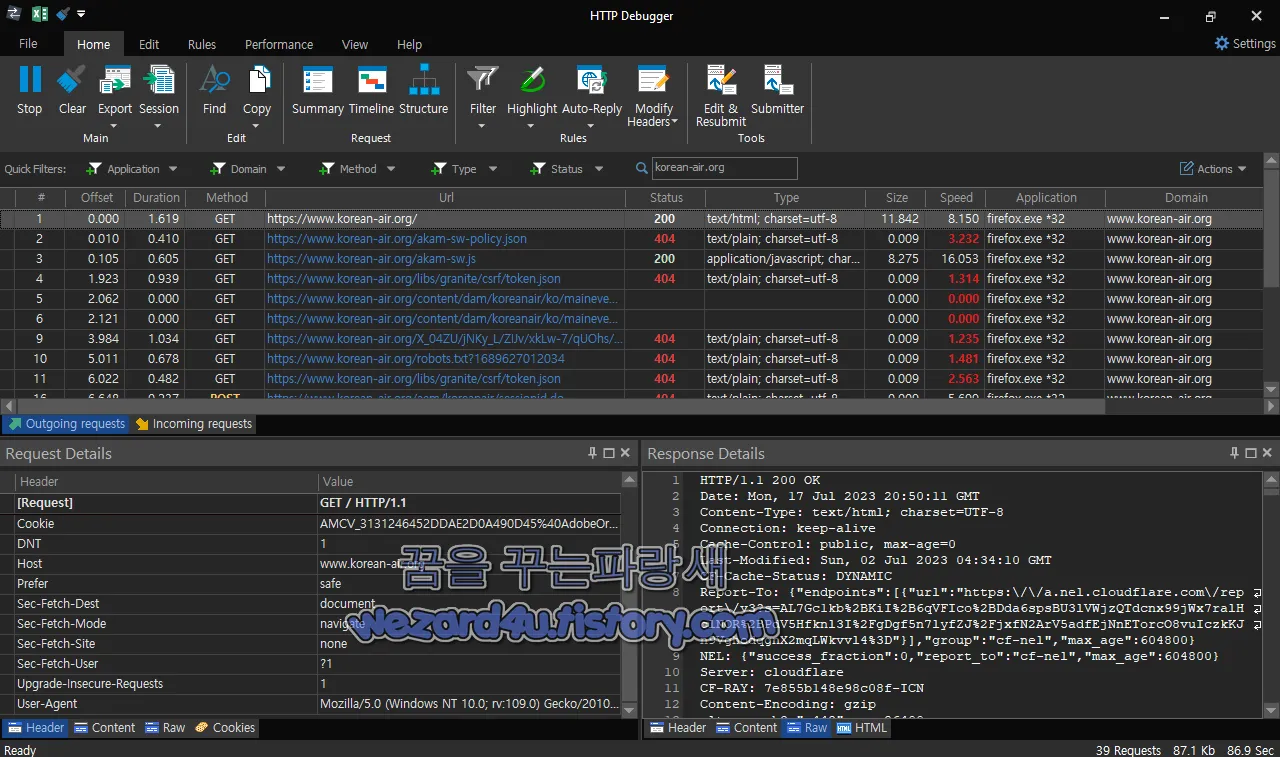Viewport: 1280px width, 757px height.
Task: Click the Highlight rules icon
Action: [532, 80]
